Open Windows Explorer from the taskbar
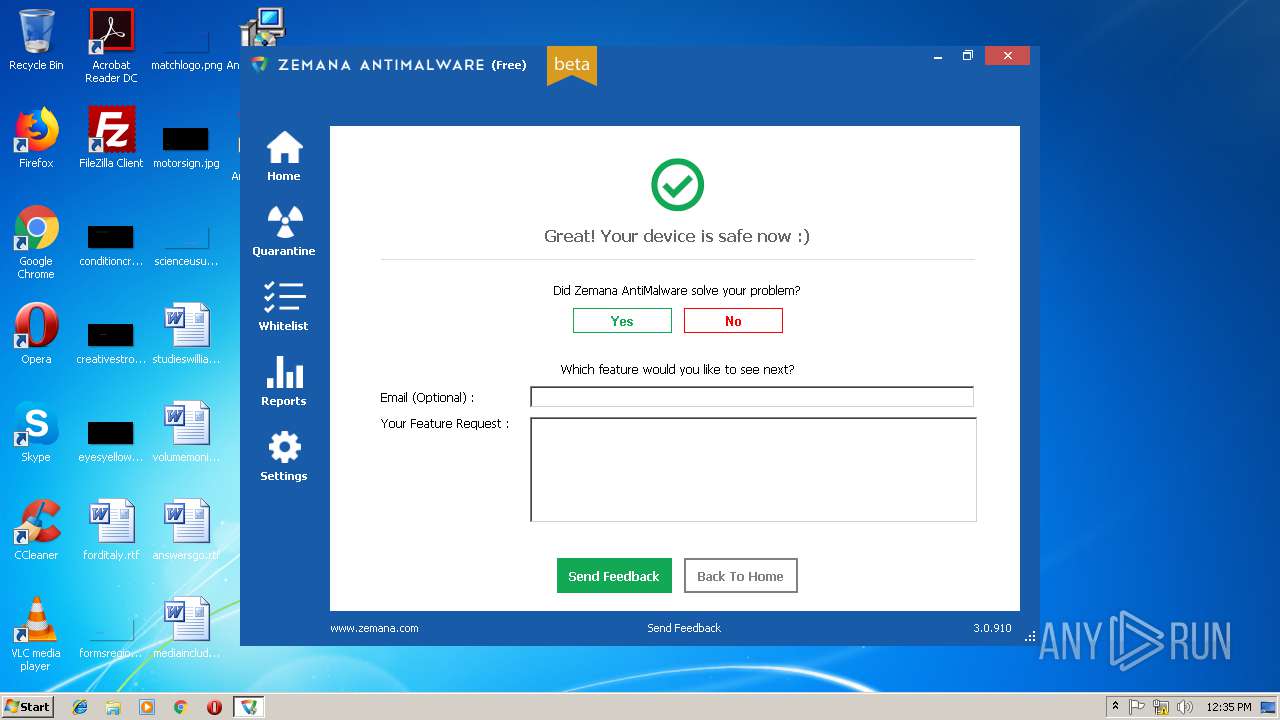Screen dimensions: 1280x720 (113, 707)
